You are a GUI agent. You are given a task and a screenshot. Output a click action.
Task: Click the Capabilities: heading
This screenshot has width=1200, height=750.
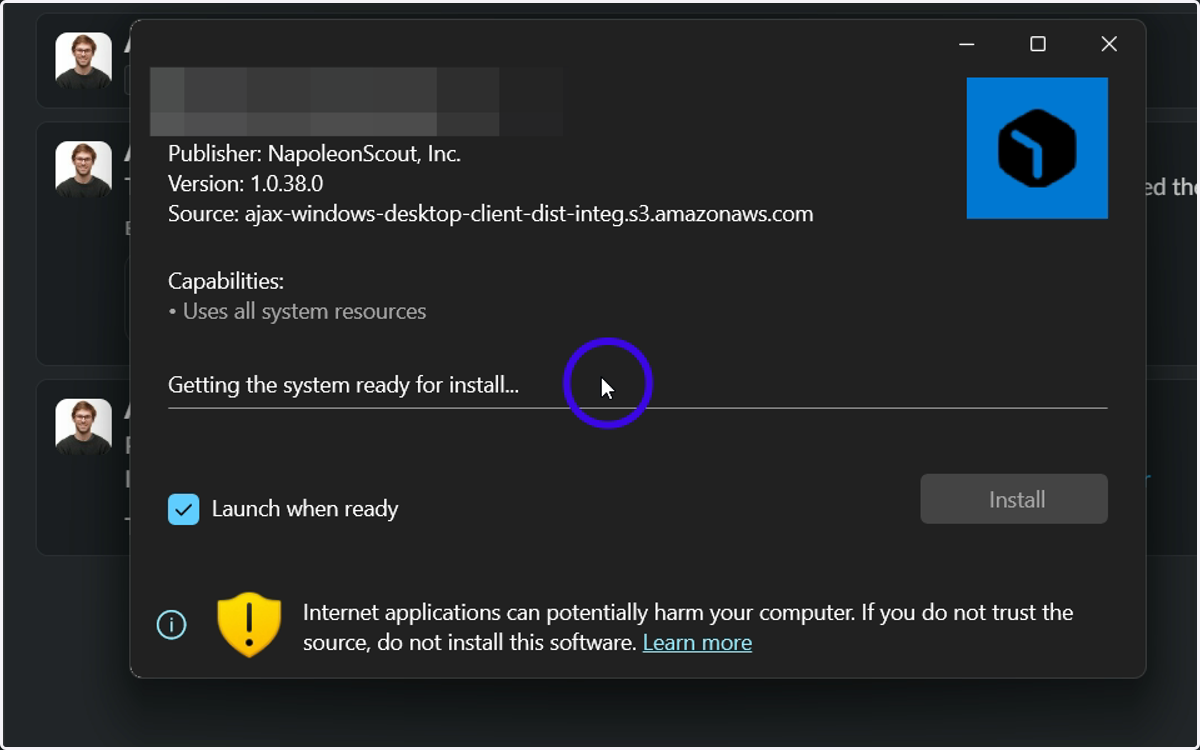click(x=226, y=282)
